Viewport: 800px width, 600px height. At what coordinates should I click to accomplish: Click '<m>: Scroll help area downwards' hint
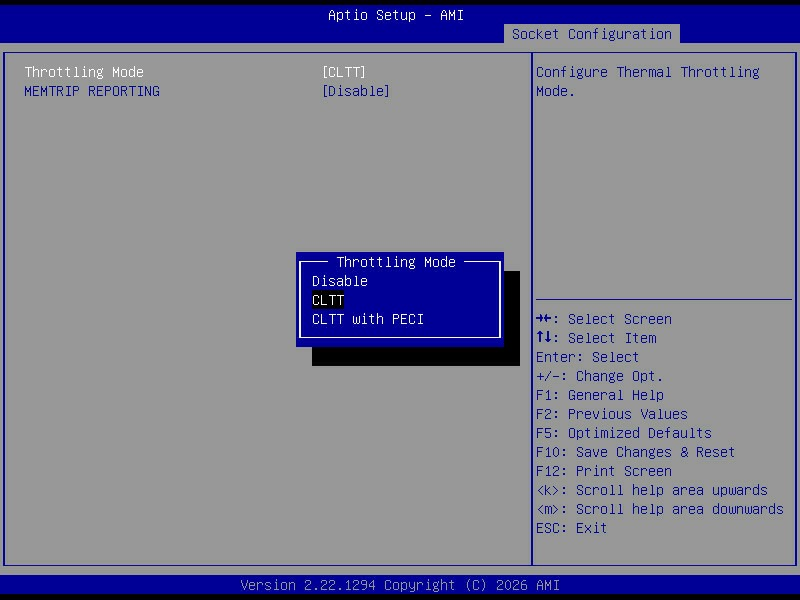pyautogui.click(x=660, y=509)
